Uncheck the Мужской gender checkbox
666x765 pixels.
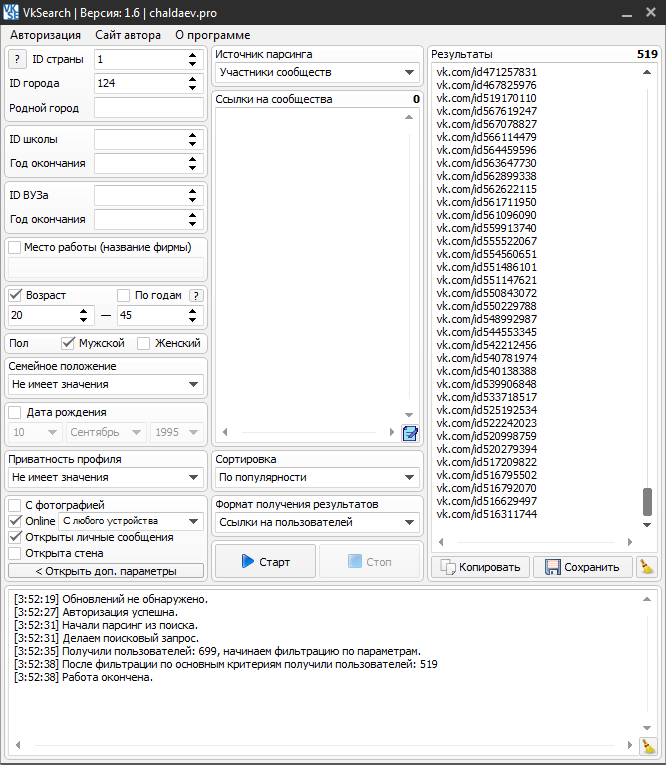[68, 343]
